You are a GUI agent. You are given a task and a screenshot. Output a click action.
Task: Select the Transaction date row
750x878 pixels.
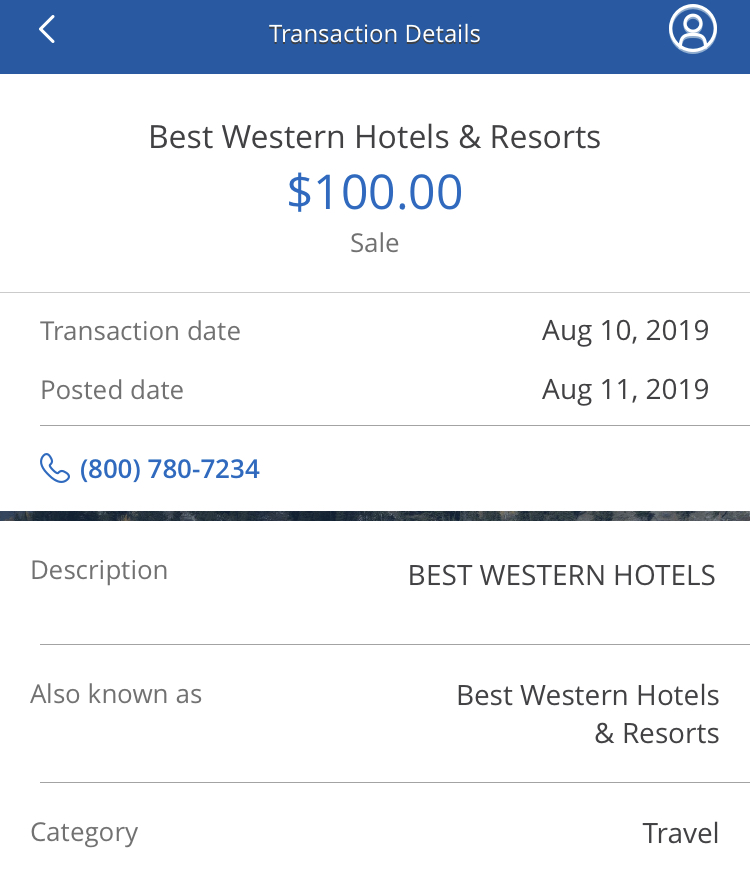(375, 331)
